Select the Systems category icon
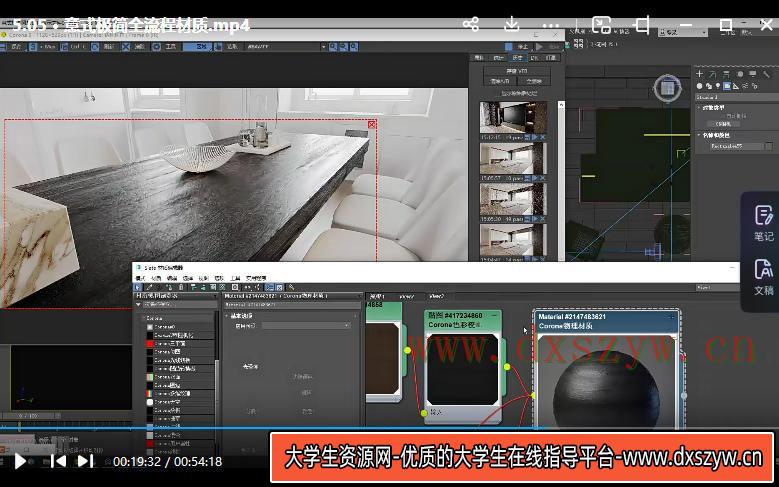This screenshot has height=487, width=779. 754,86
